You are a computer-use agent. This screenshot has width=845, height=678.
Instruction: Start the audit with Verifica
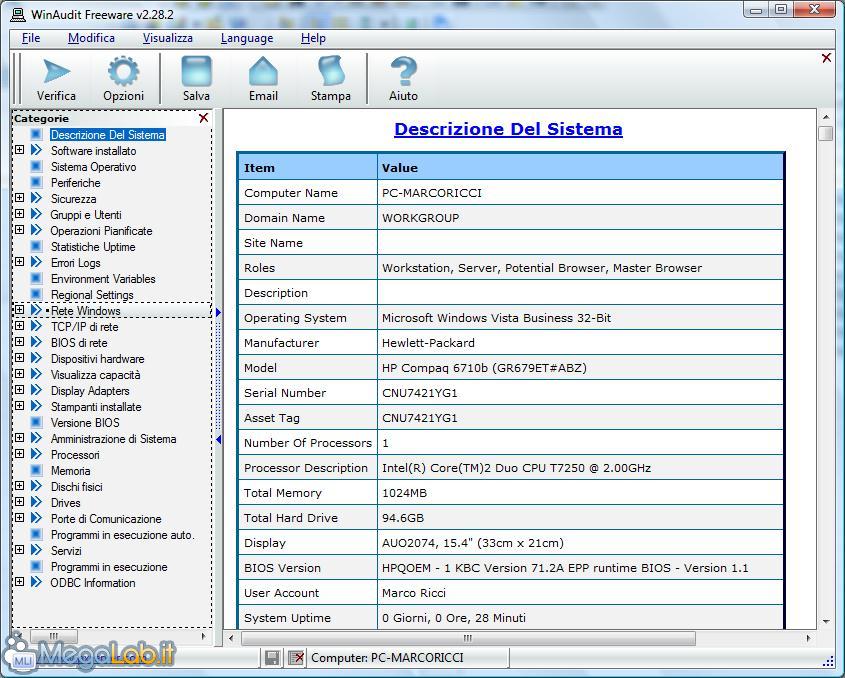coord(56,79)
